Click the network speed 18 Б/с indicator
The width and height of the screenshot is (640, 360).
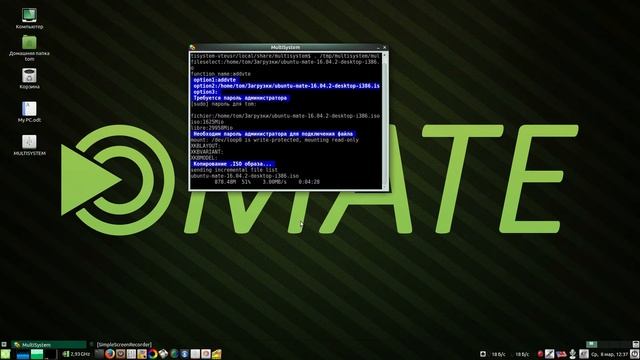click(498, 354)
